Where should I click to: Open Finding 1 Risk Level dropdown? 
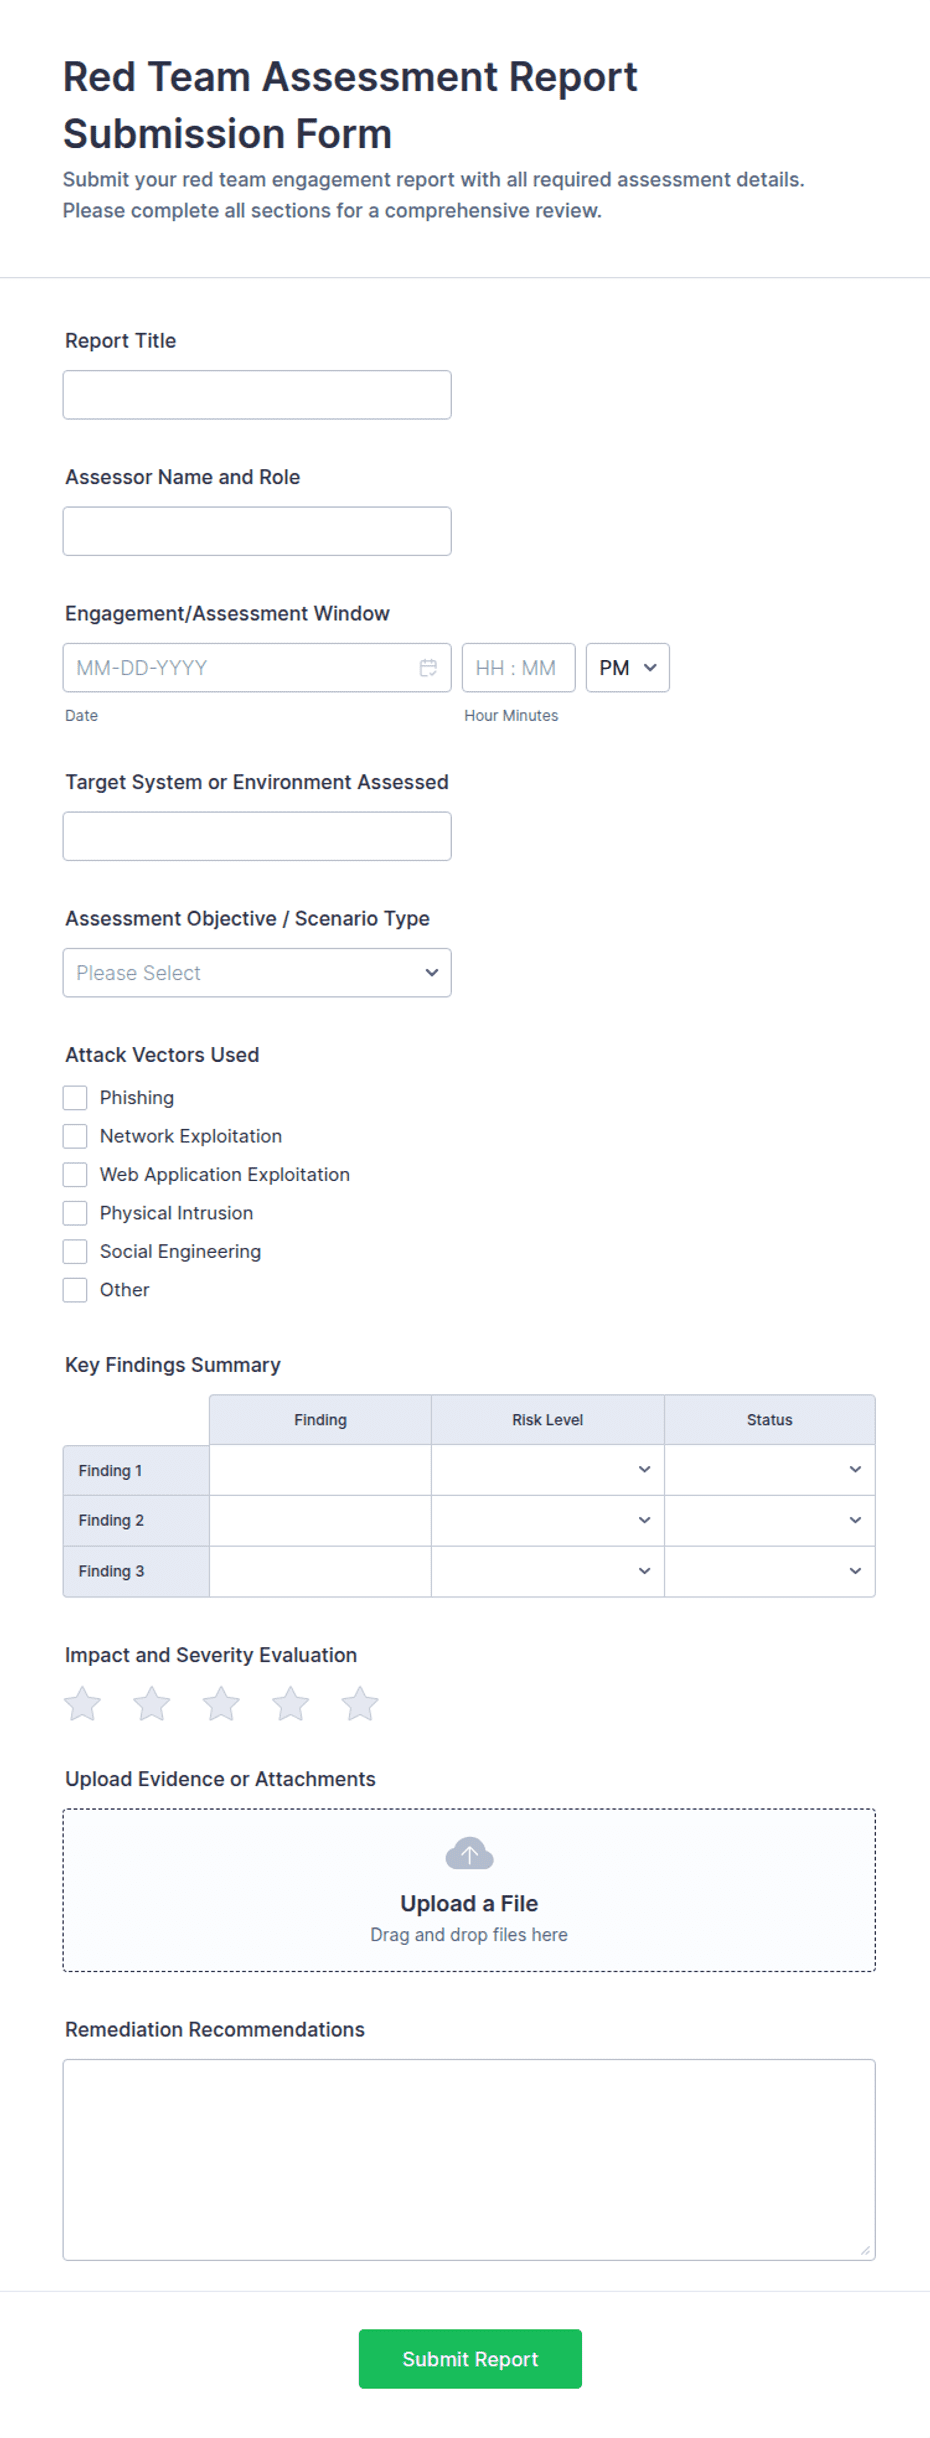548,1470
